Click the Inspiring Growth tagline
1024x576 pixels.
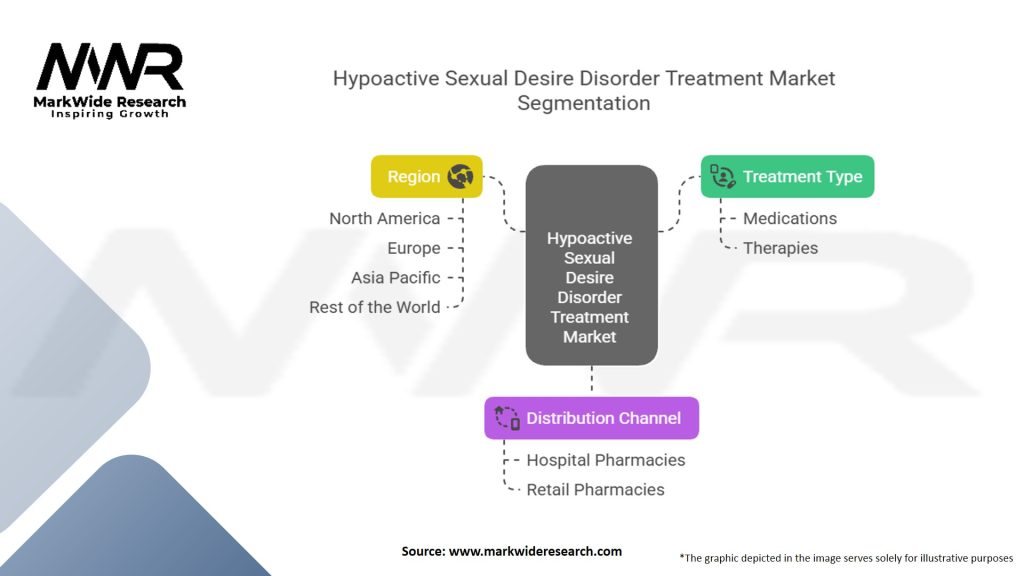[110, 114]
